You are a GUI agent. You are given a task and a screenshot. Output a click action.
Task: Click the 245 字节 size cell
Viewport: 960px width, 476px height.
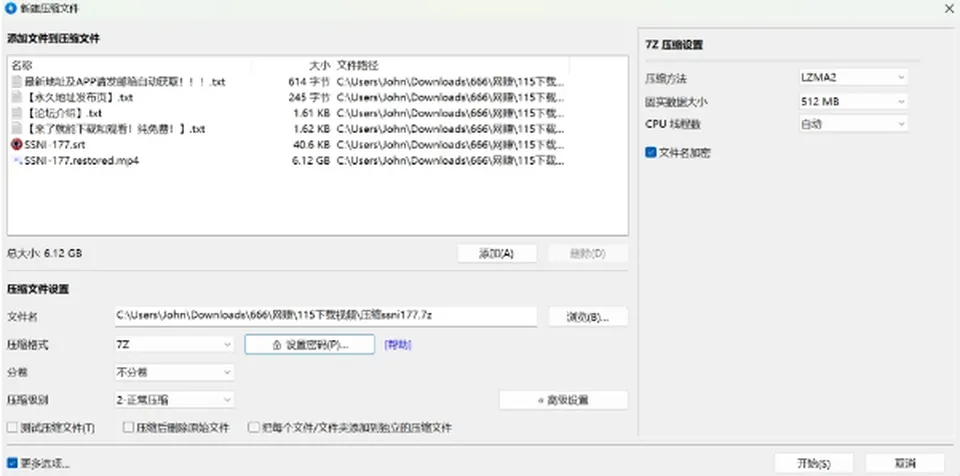click(x=309, y=97)
